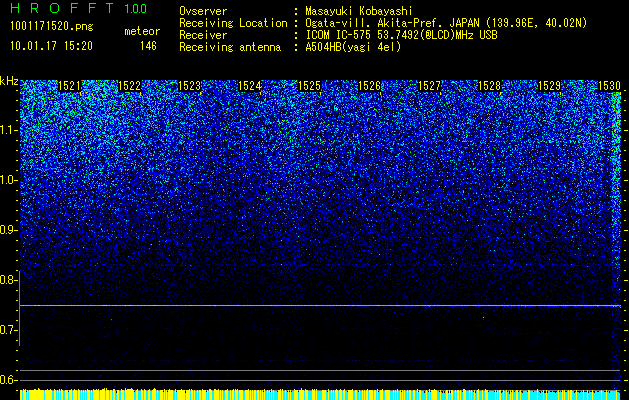Click the 1522 time marker
629x400 pixels.
[x=130, y=86]
